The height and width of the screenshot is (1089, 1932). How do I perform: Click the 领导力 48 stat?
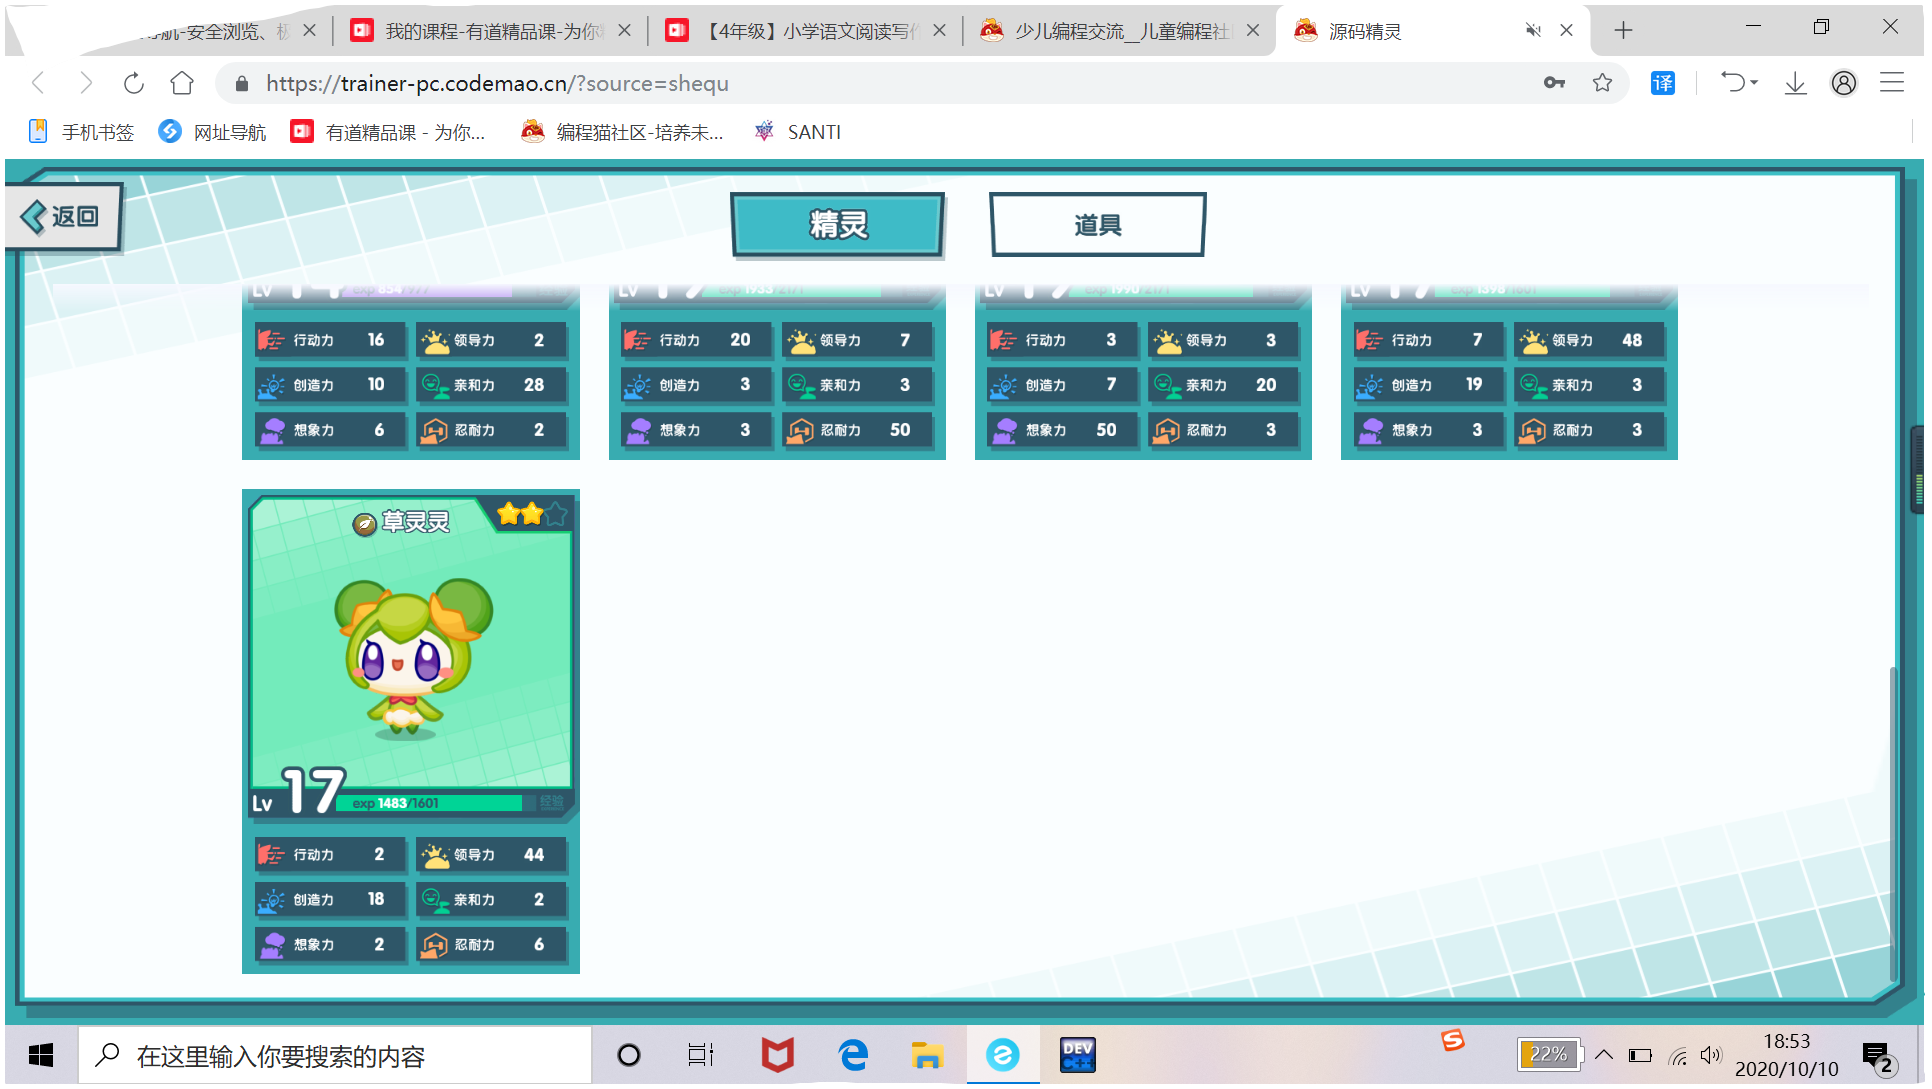(x=1589, y=340)
